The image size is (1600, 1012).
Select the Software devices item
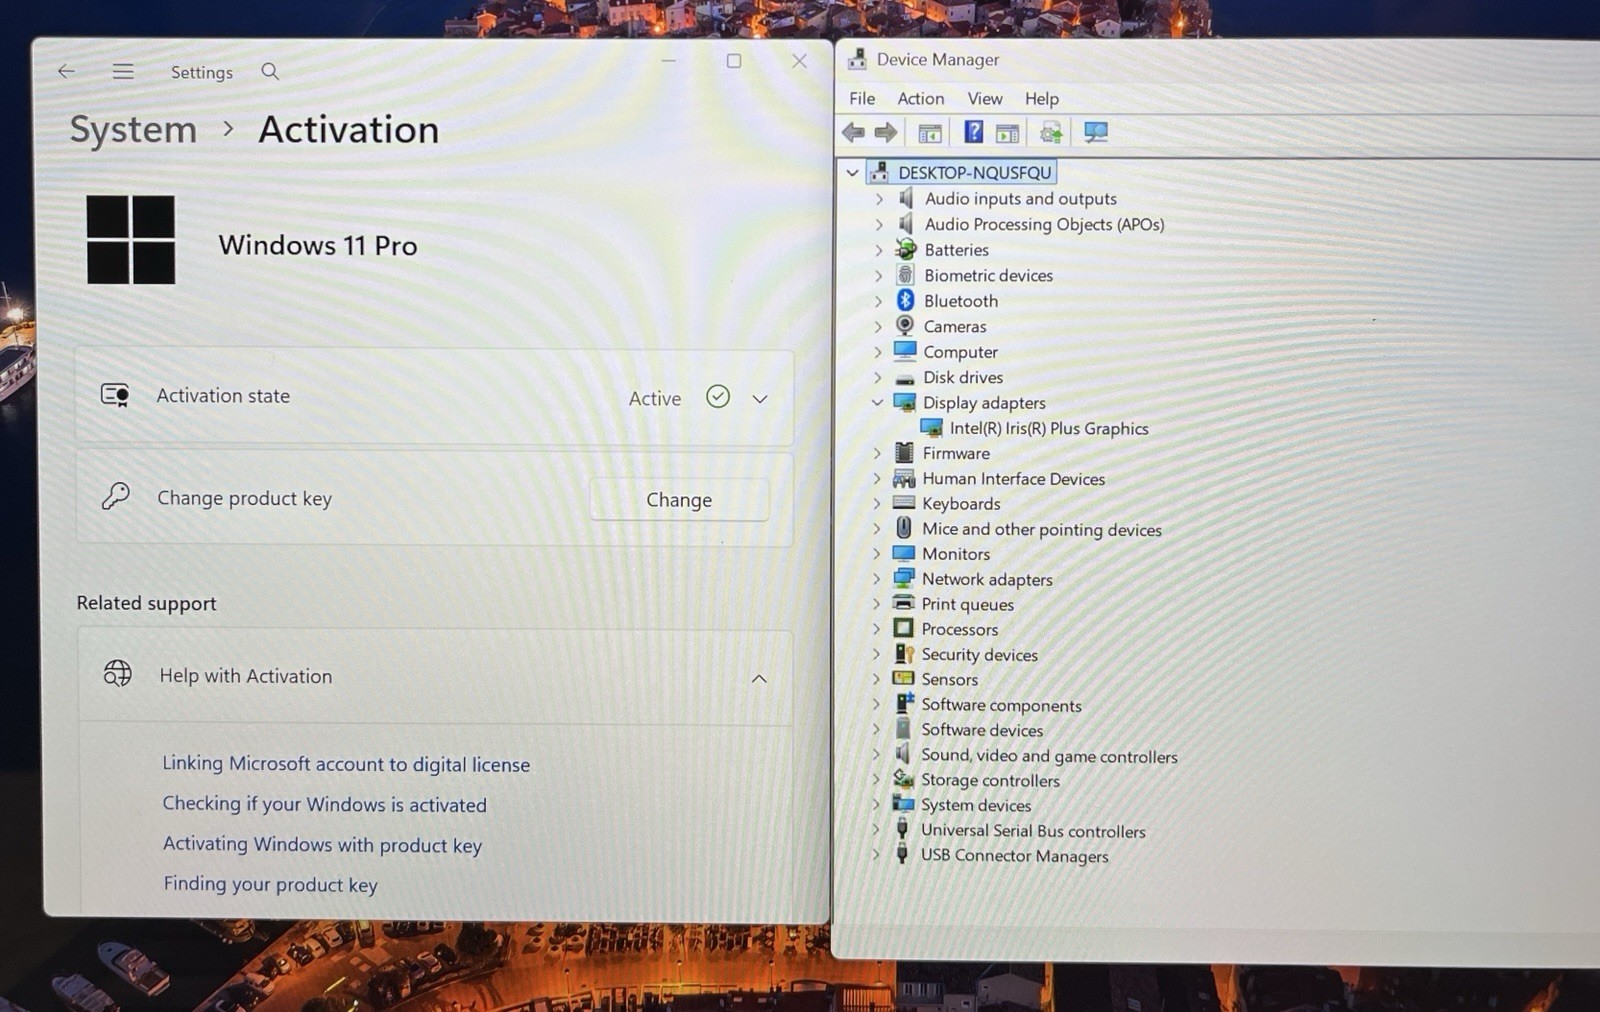[982, 729]
